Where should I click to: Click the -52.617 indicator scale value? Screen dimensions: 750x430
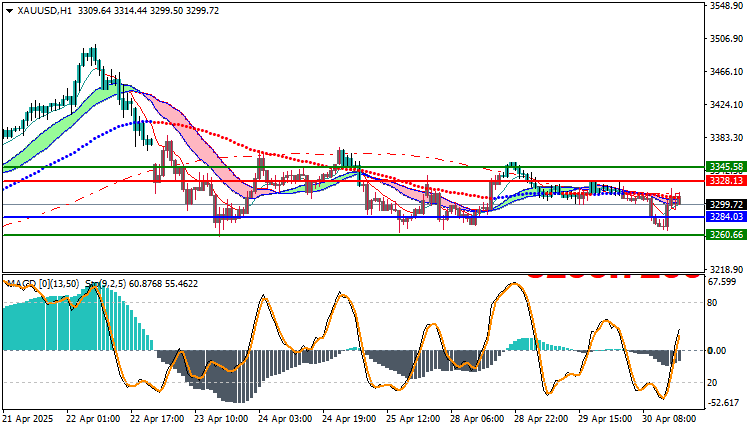(723, 403)
